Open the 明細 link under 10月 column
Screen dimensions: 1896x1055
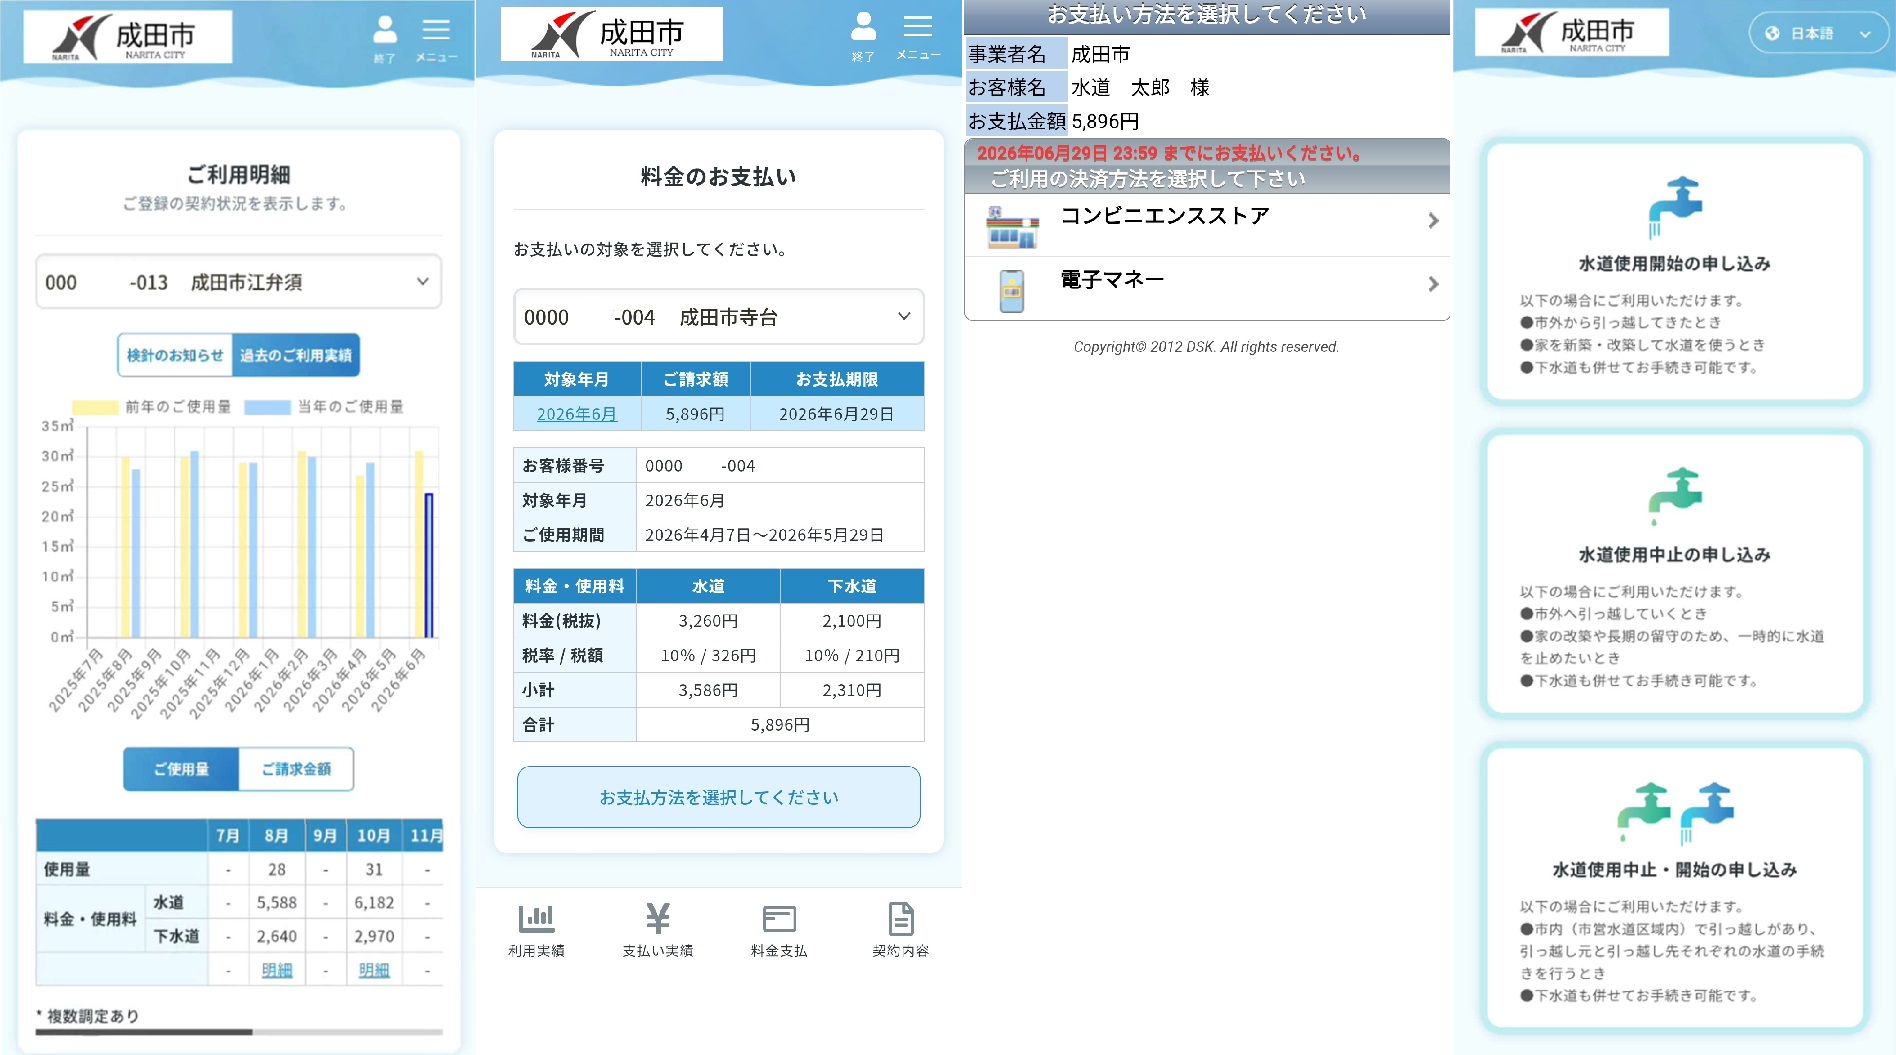[x=374, y=970]
